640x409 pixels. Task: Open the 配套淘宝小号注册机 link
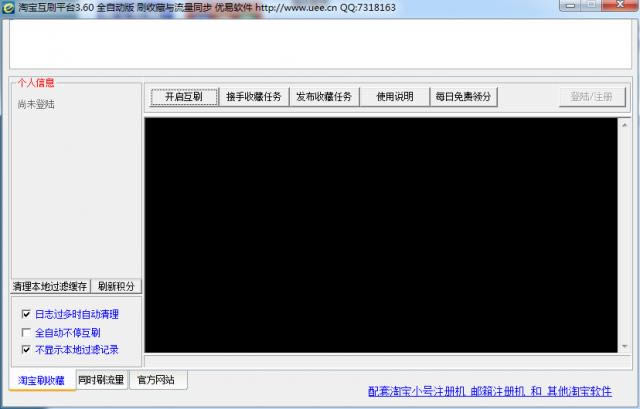coord(417,392)
